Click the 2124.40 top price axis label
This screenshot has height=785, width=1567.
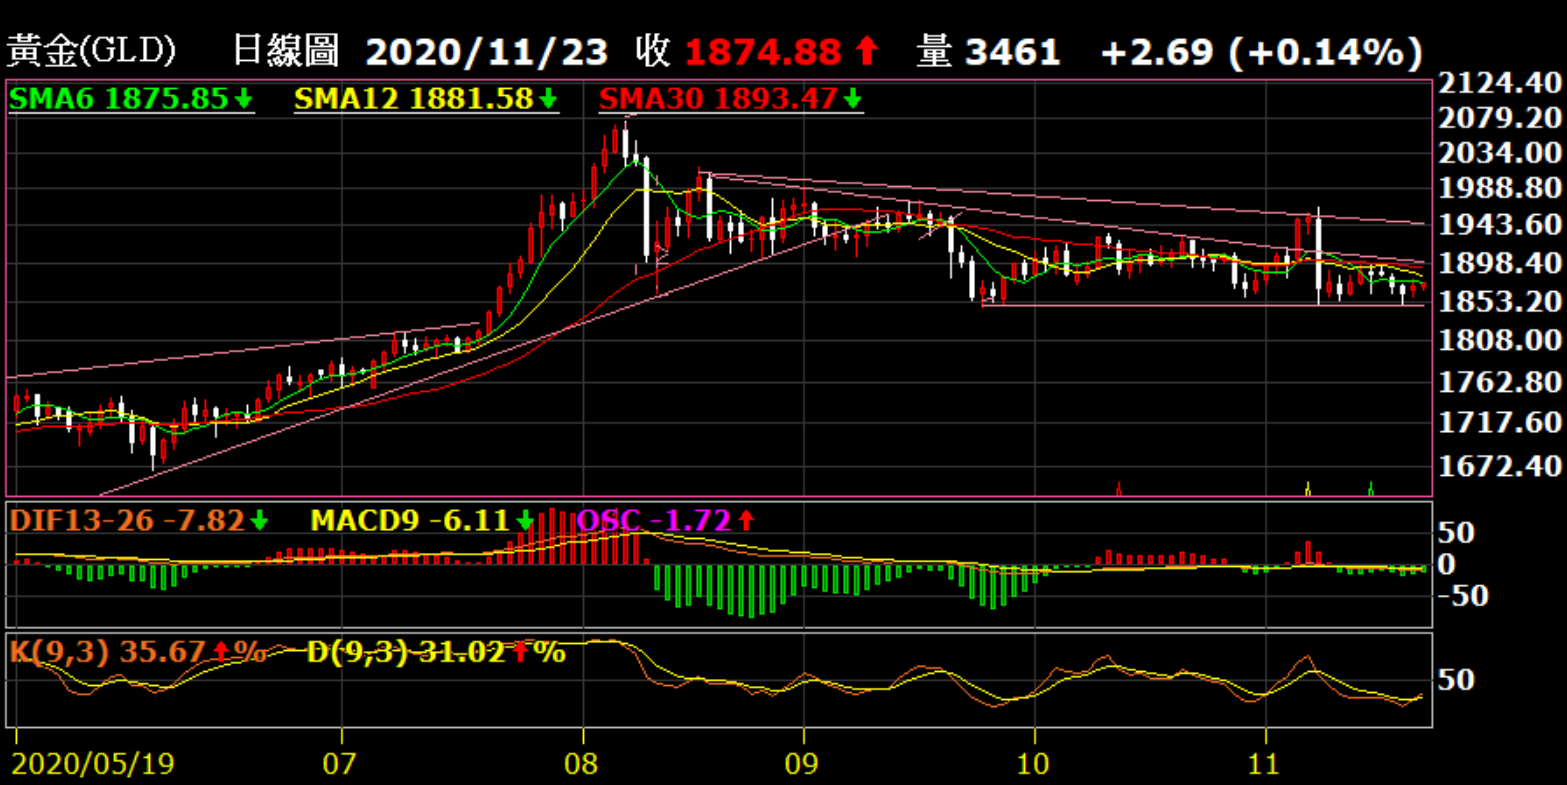pyautogui.click(x=1497, y=83)
